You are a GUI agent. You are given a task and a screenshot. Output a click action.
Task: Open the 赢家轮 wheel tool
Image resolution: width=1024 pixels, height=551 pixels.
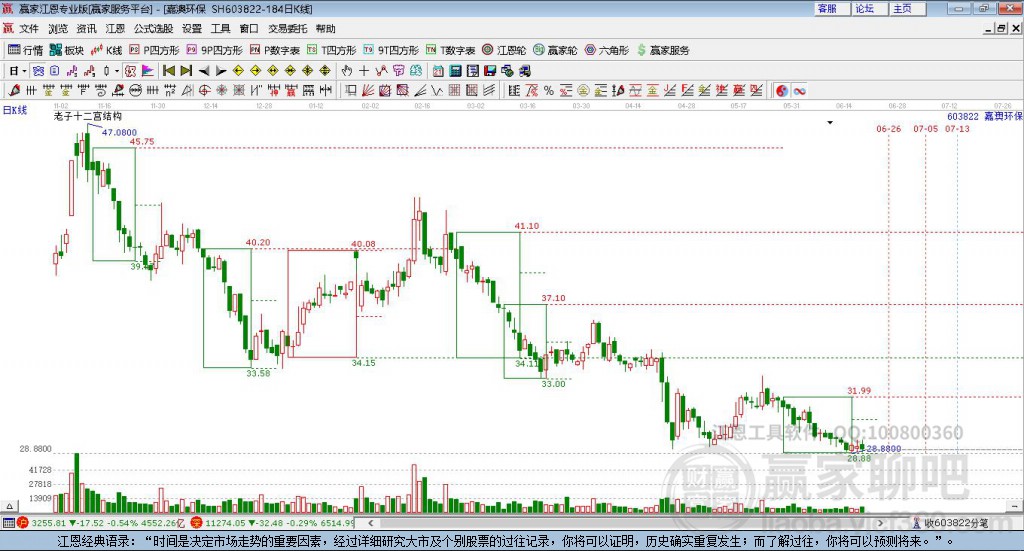(x=555, y=50)
